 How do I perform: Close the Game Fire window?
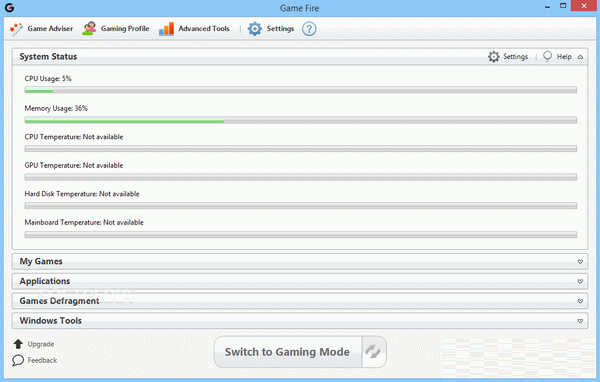coord(584,6)
